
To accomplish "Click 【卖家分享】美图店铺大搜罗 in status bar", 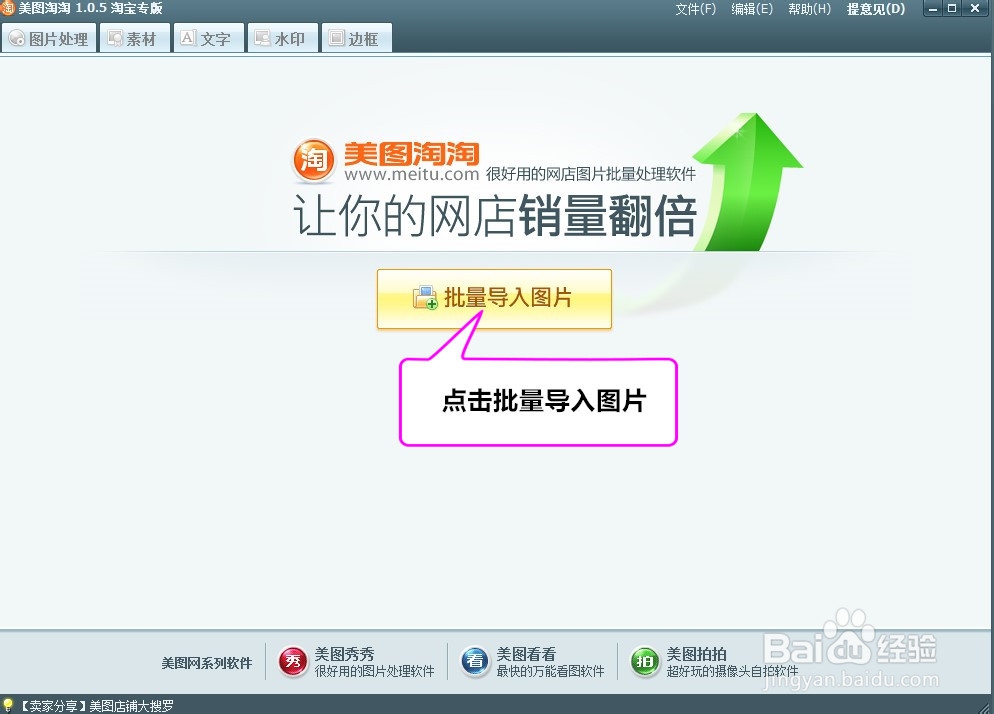I will 96,706.
